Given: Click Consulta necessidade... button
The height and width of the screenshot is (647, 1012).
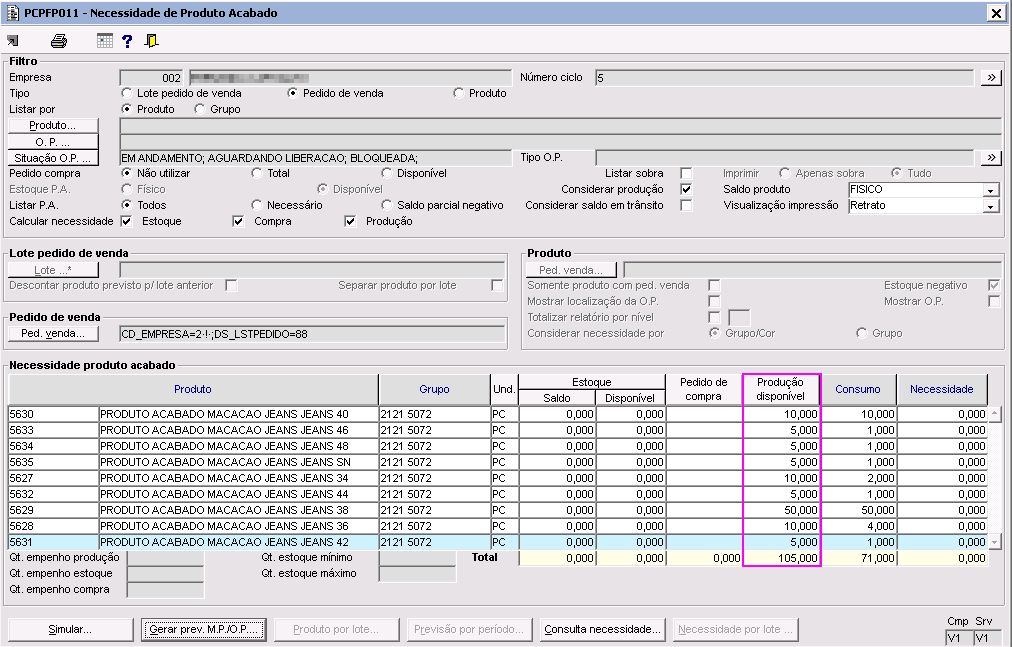Looking at the screenshot, I should [602, 629].
